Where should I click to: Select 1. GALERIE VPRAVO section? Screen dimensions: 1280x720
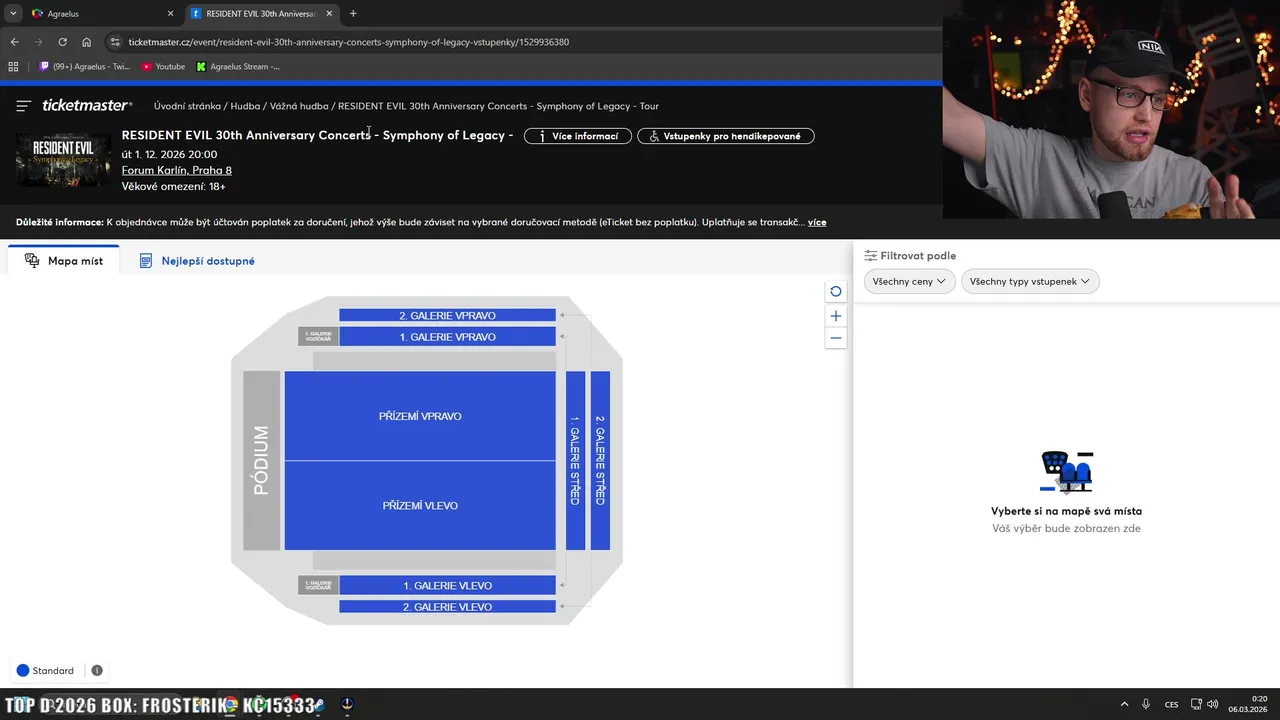[447, 337]
